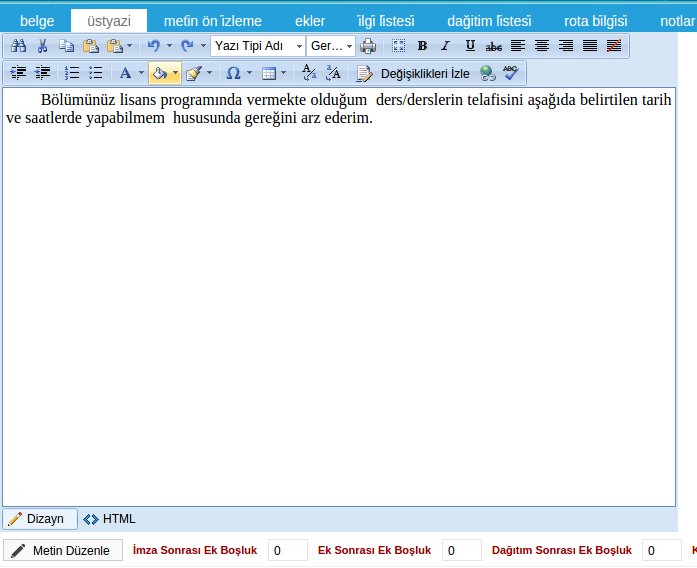
Task: Toggle italic formatting
Action: point(446,46)
